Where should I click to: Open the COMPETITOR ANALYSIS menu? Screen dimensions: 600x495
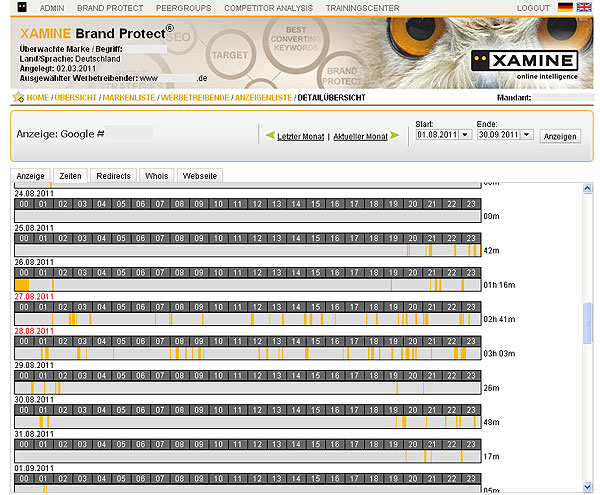point(269,8)
